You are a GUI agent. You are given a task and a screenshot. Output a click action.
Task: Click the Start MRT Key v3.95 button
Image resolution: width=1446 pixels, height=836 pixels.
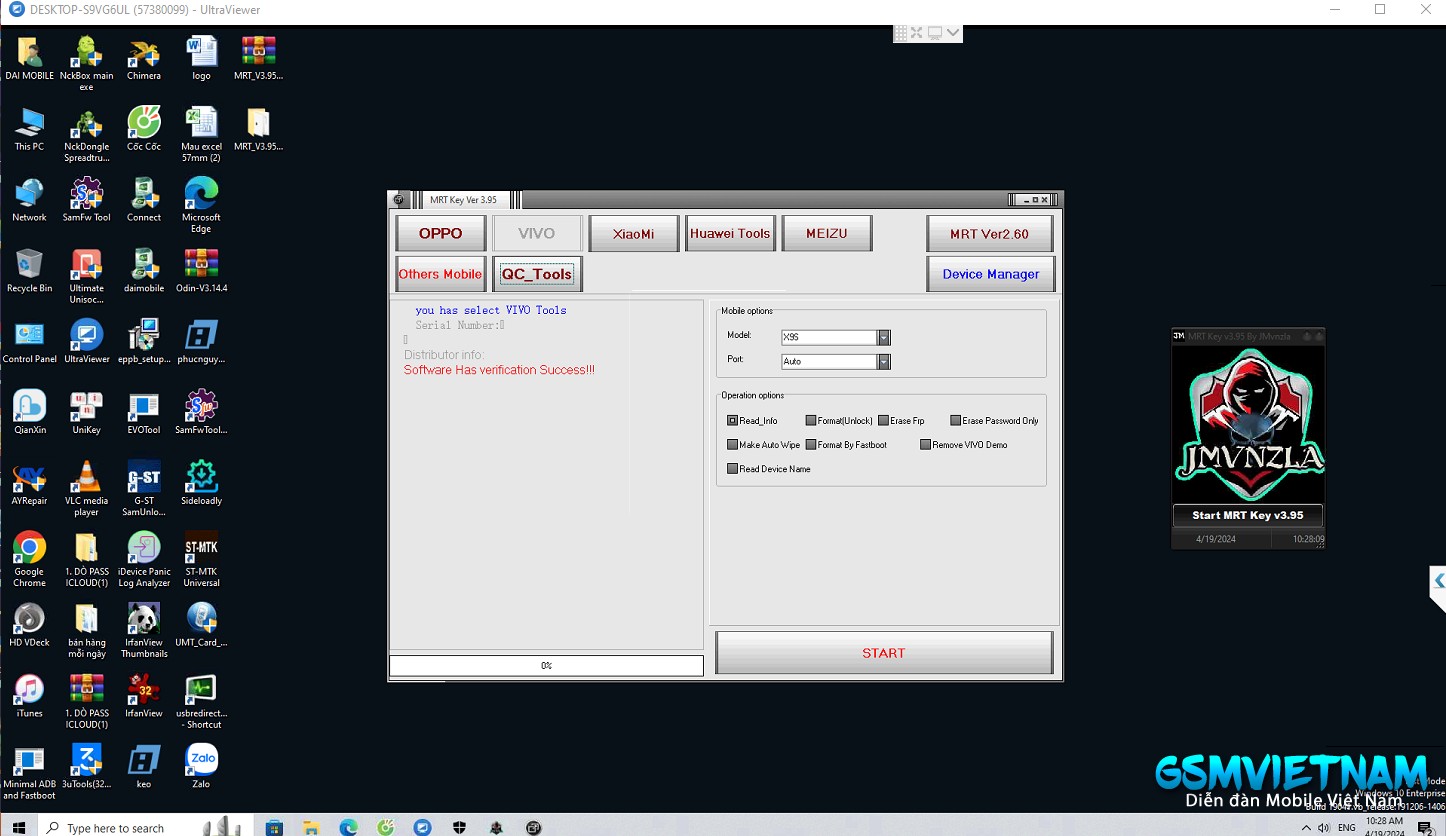point(1247,515)
